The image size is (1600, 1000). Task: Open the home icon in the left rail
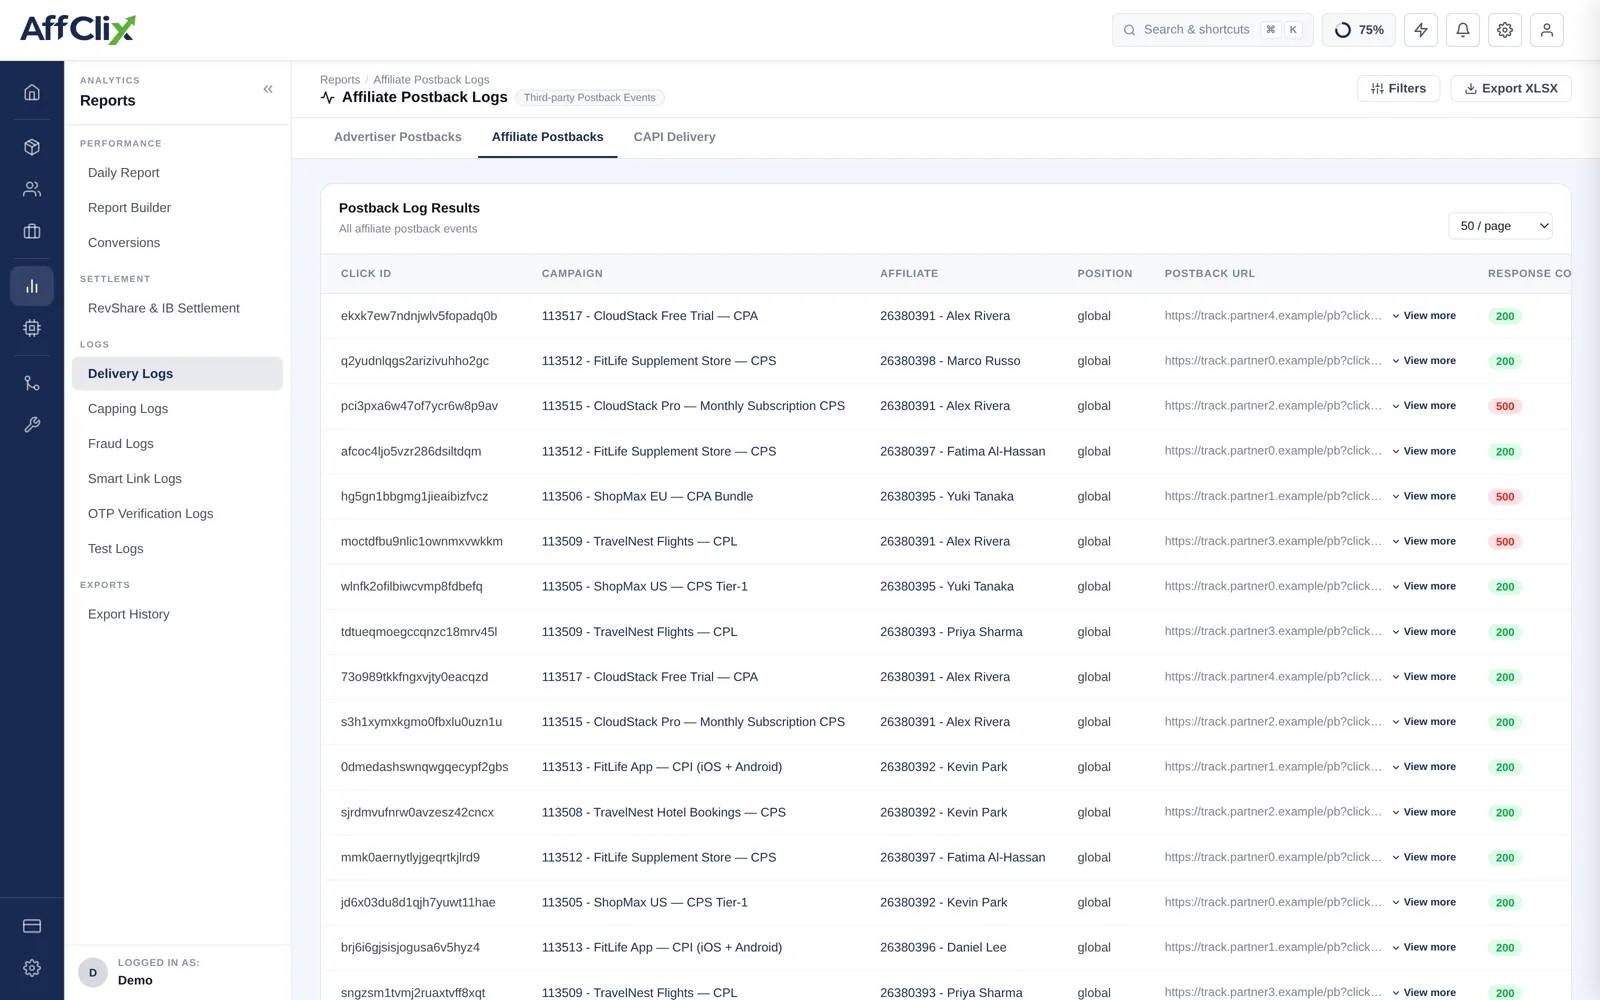click(32, 92)
